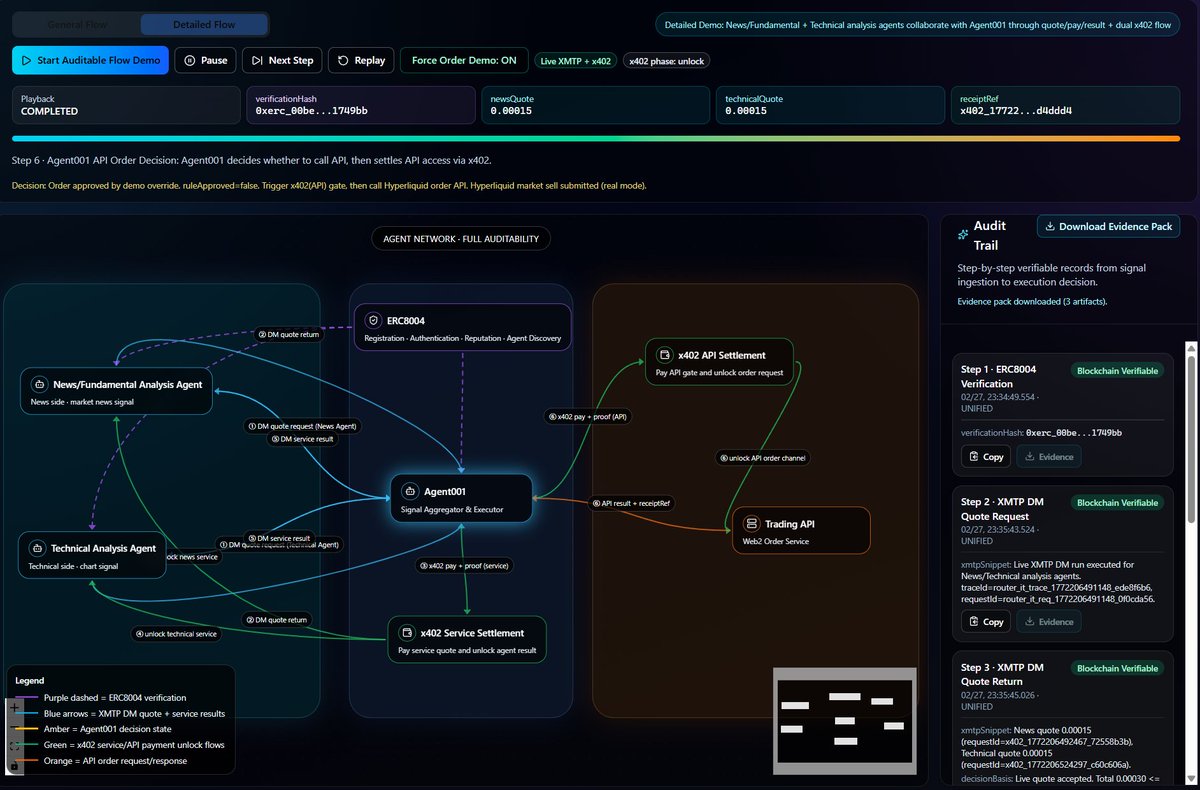Click the verificationHash value card
1200x790 pixels.
[360, 105]
